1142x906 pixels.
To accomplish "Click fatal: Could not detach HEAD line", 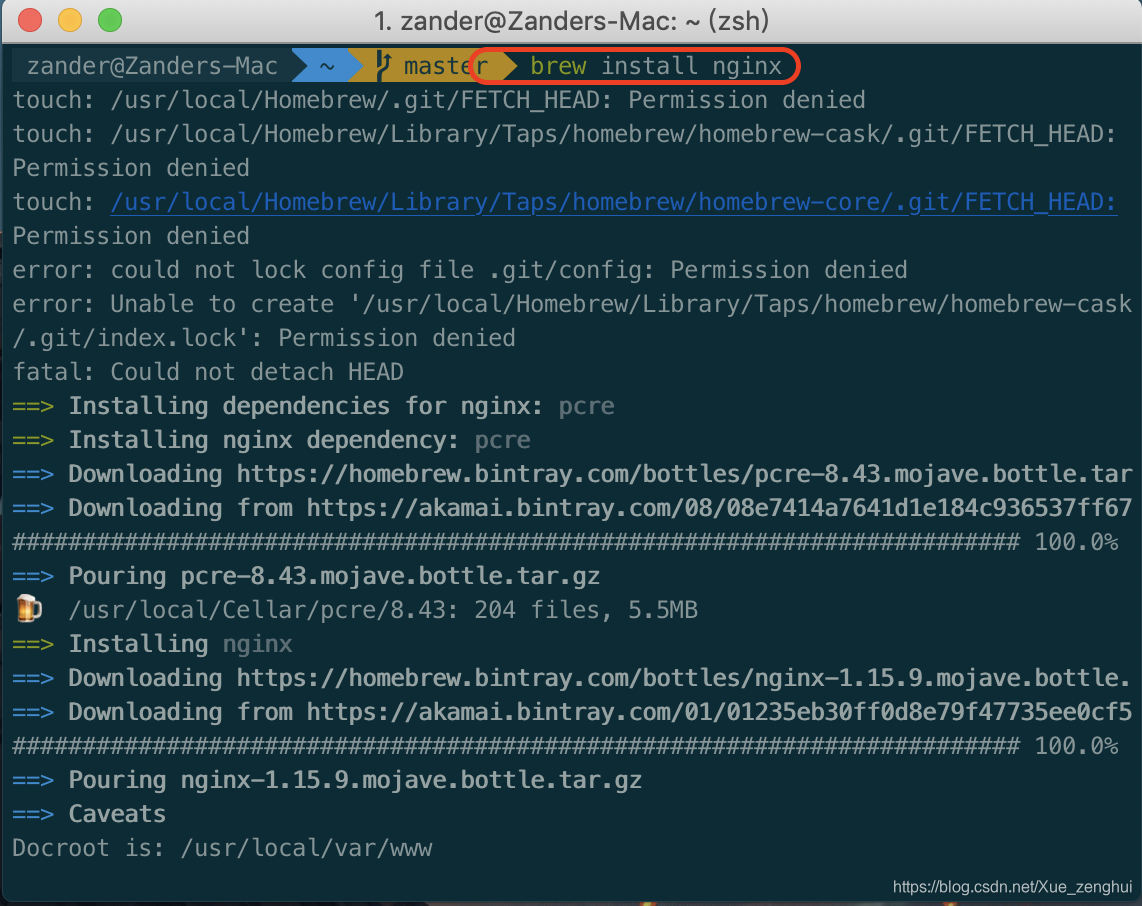I will click(208, 371).
